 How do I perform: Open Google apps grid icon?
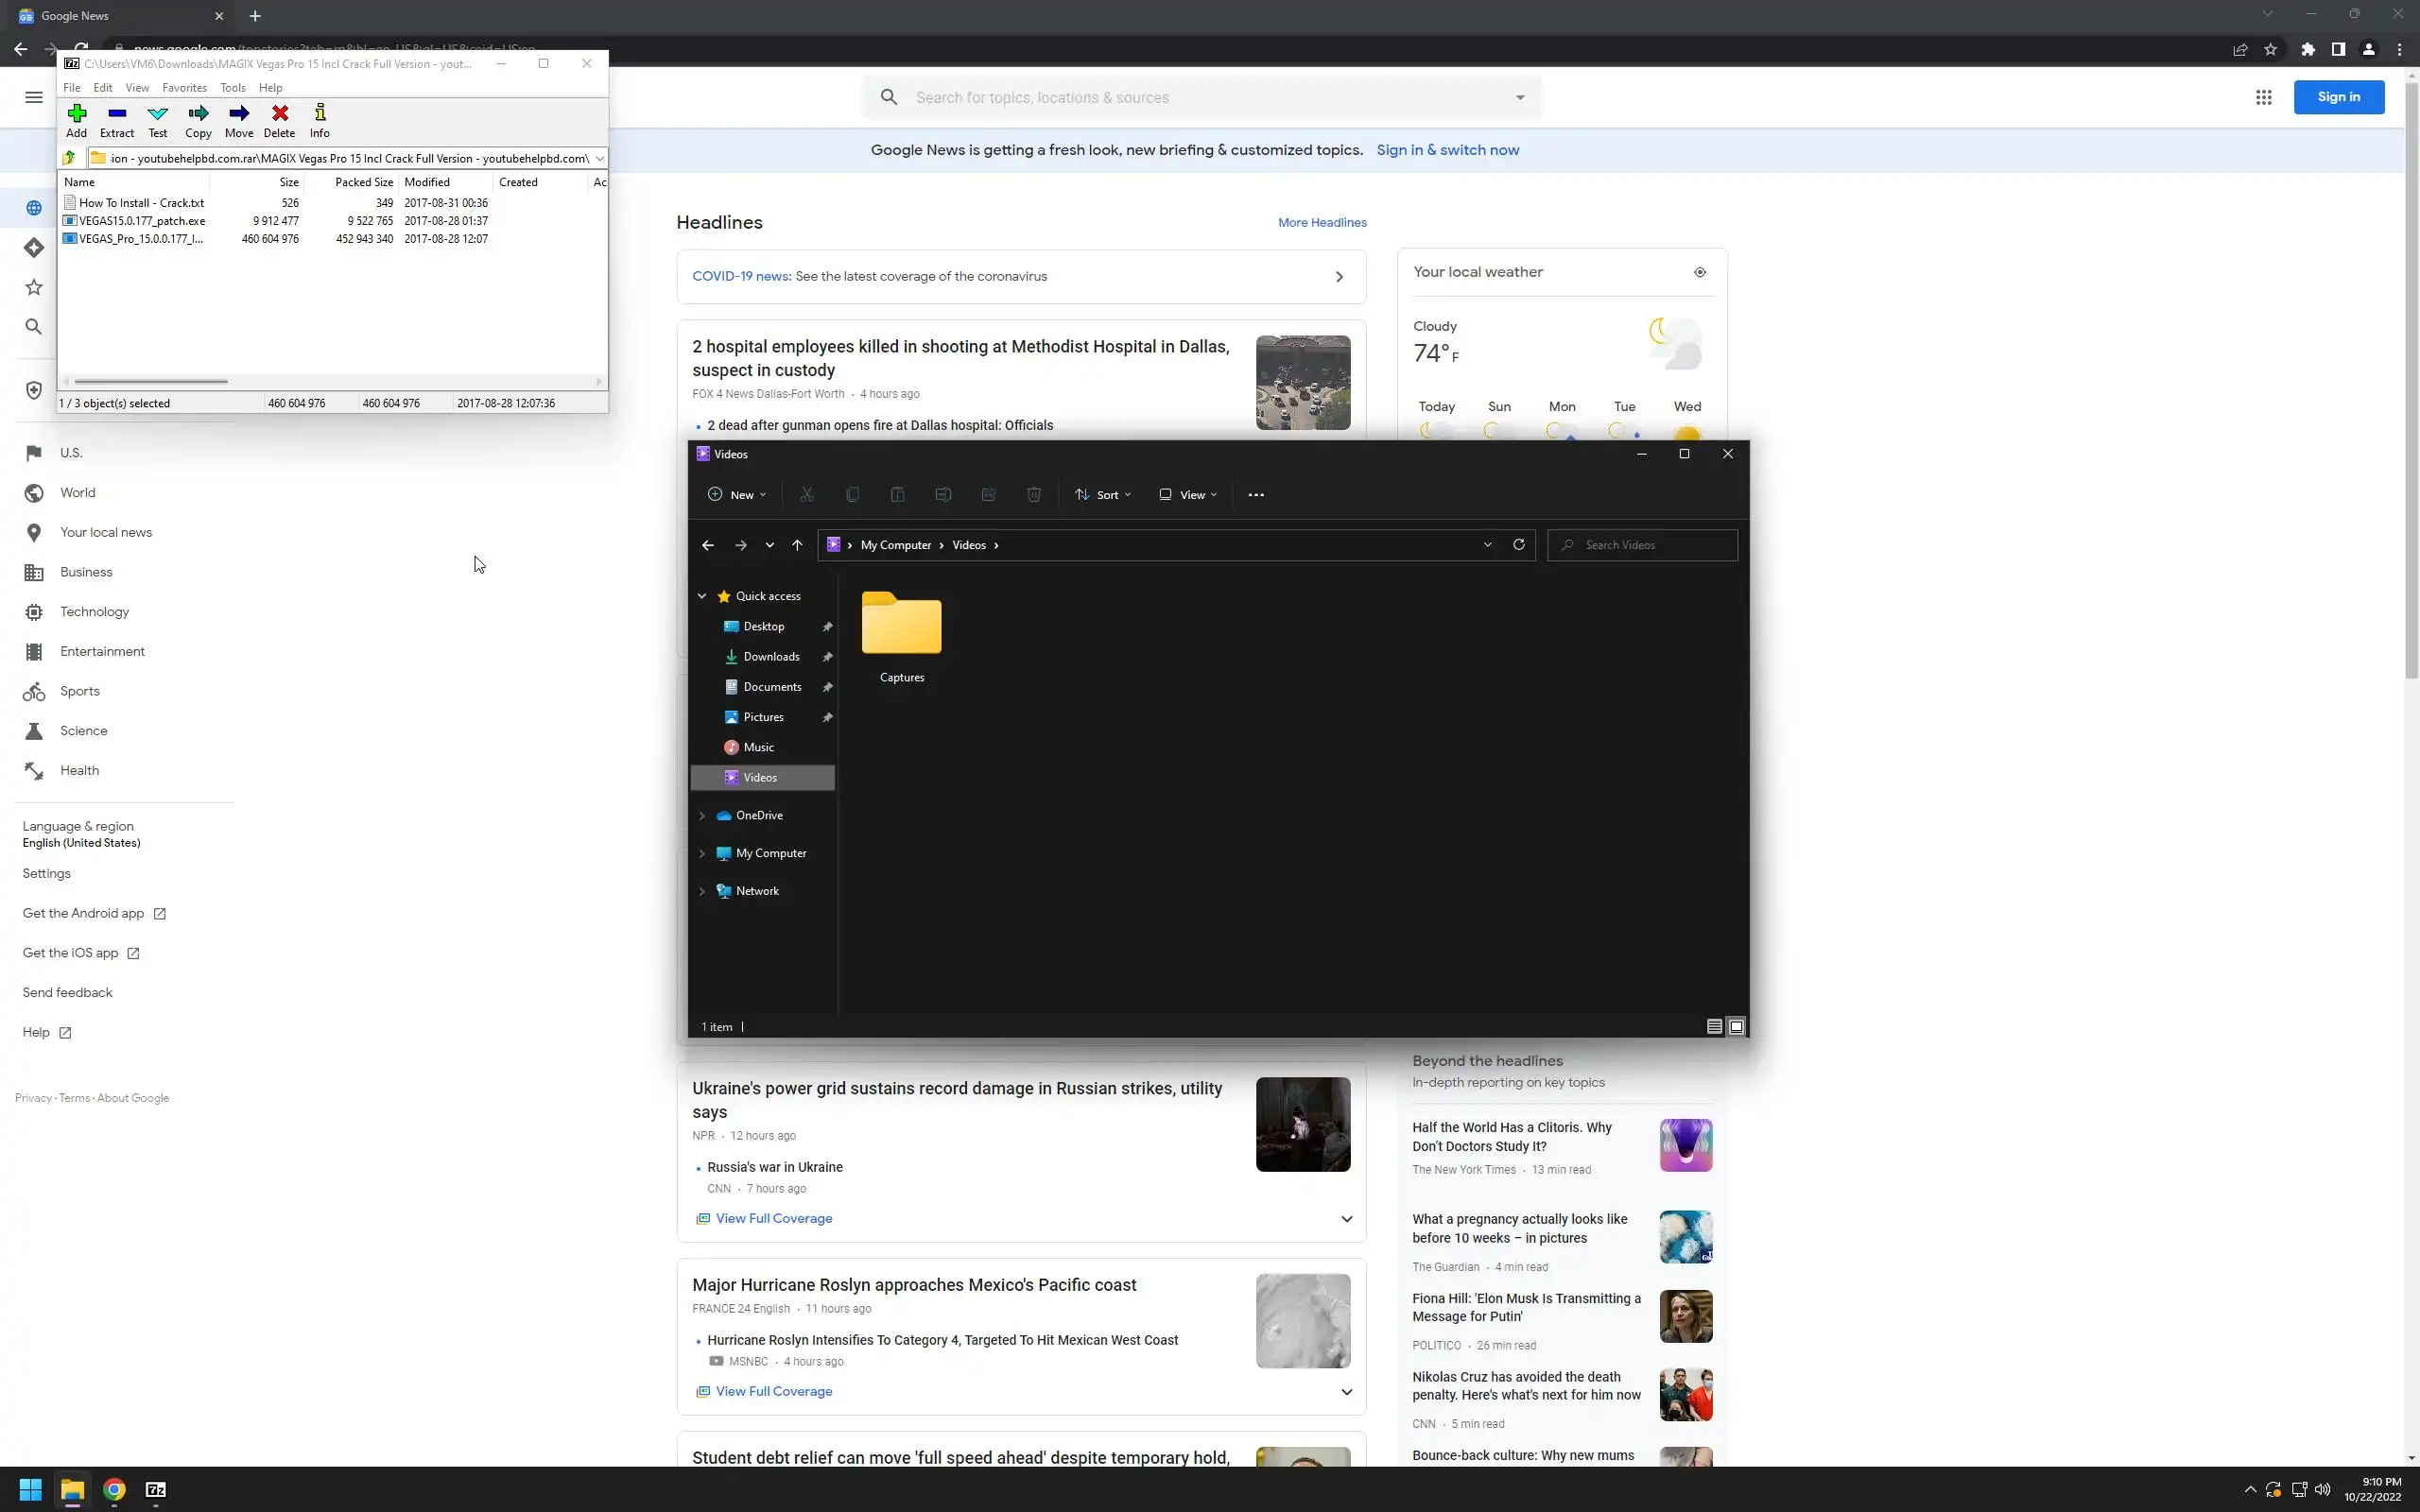(x=2263, y=97)
